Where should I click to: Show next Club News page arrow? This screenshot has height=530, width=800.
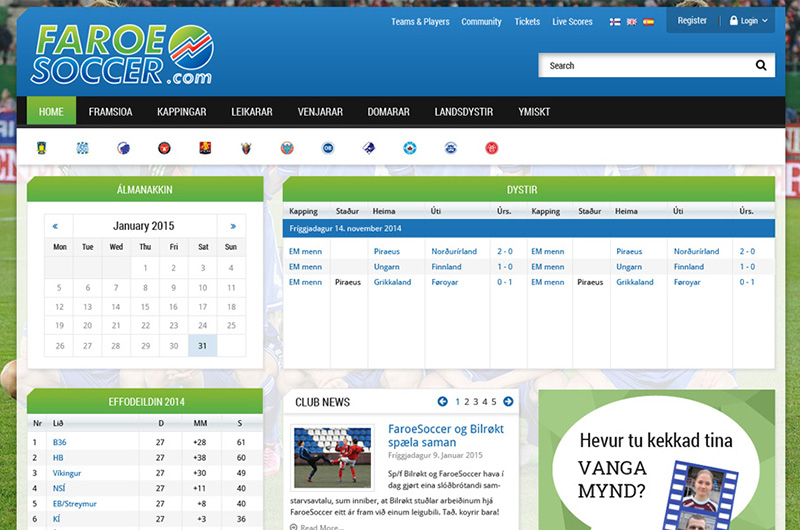tap(508, 401)
